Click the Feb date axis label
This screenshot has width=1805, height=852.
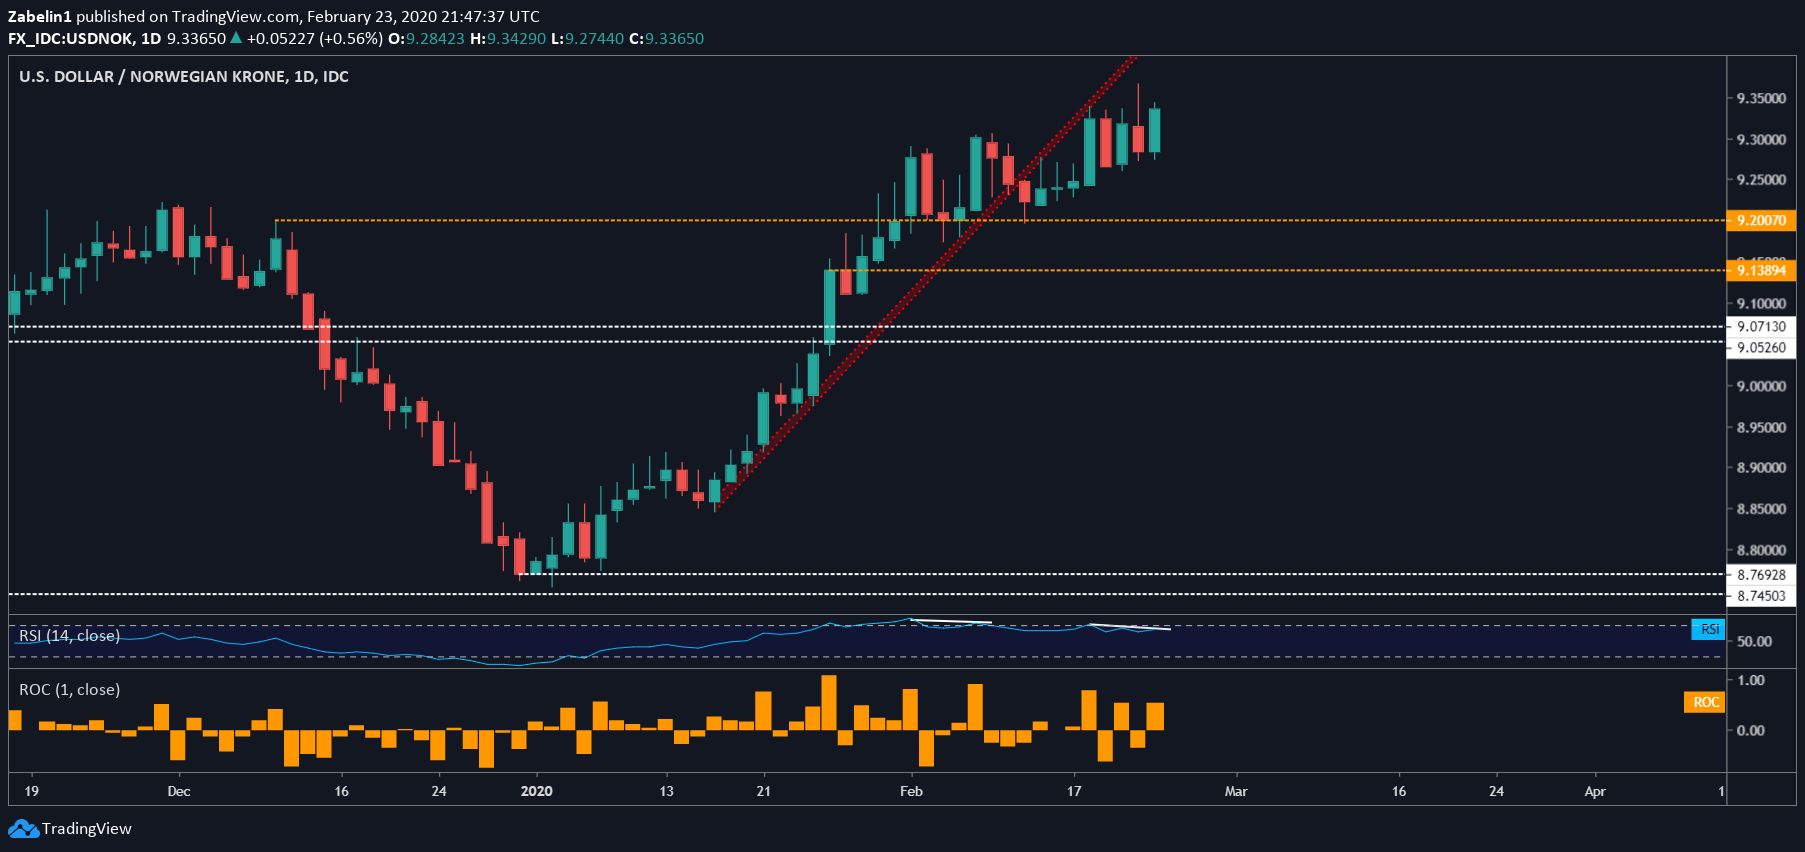911,791
